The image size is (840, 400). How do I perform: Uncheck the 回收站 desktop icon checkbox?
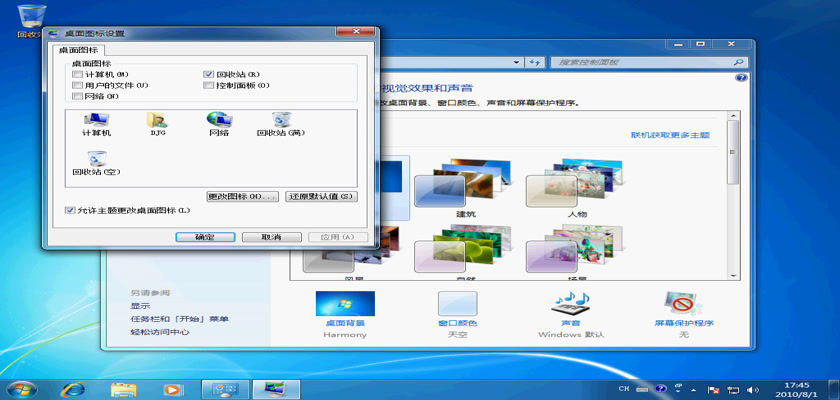tap(208, 75)
